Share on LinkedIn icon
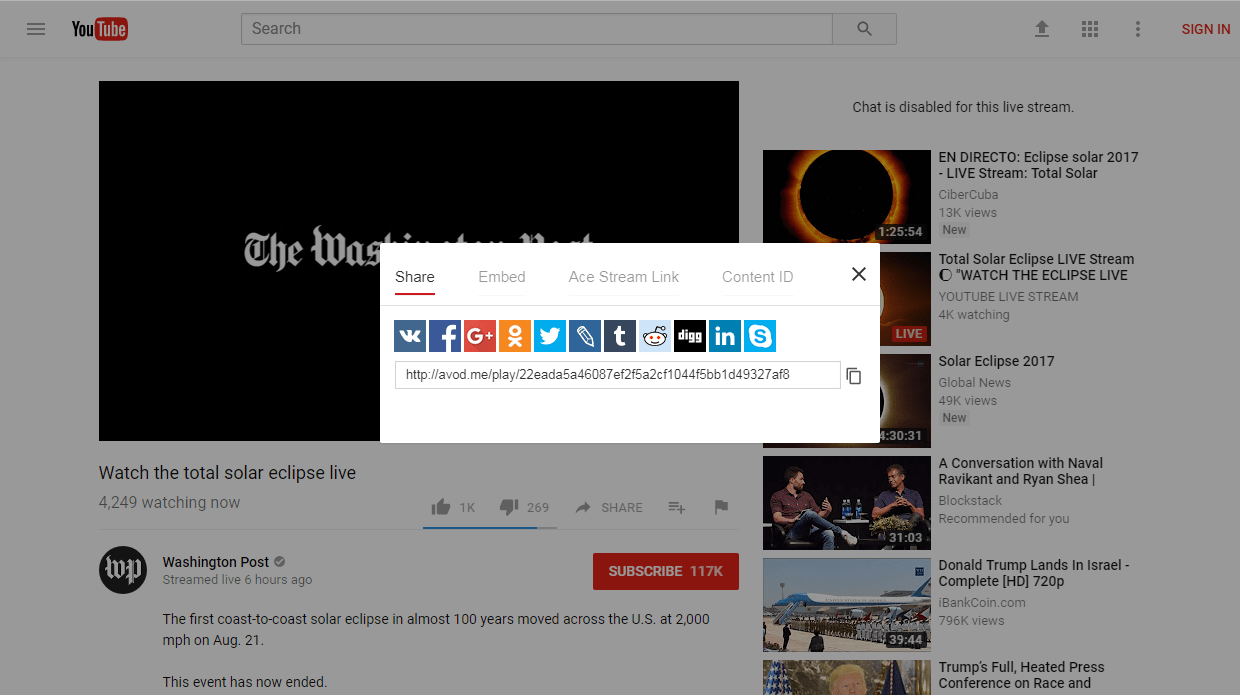 [x=725, y=336]
